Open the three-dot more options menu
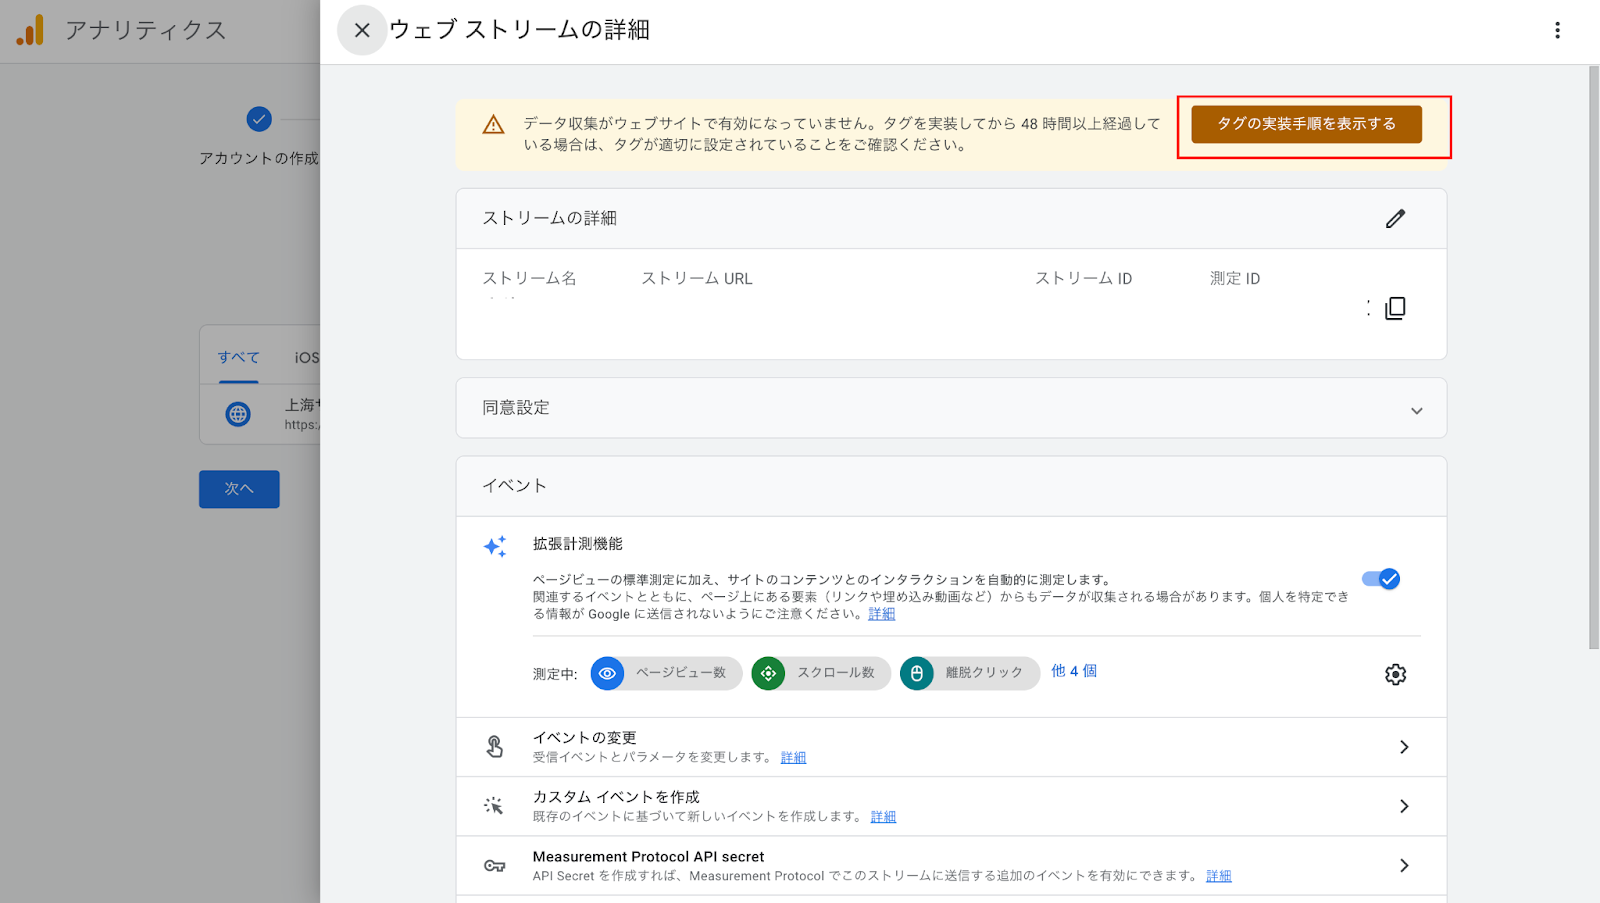 tap(1557, 30)
